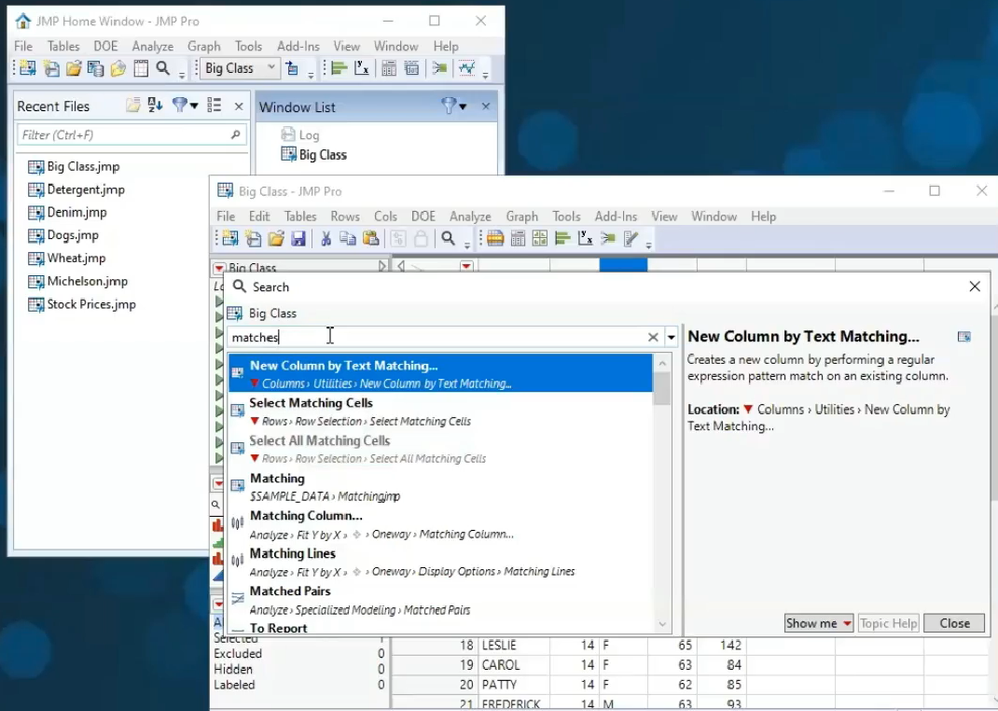Sort recent files with the A-Z icon

[x=155, y=106]
